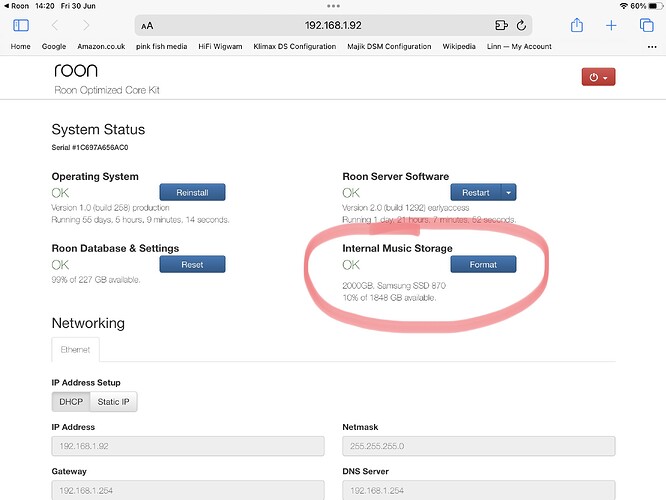The image size is (666, 500).
Task: Tap the 192.168.1.92 address bar
Action: [333, 25]
